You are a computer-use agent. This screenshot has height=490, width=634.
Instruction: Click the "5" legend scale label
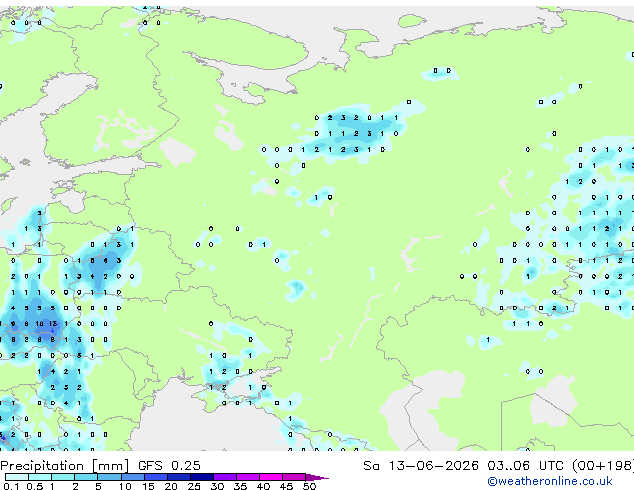click(x=98, y=486)
